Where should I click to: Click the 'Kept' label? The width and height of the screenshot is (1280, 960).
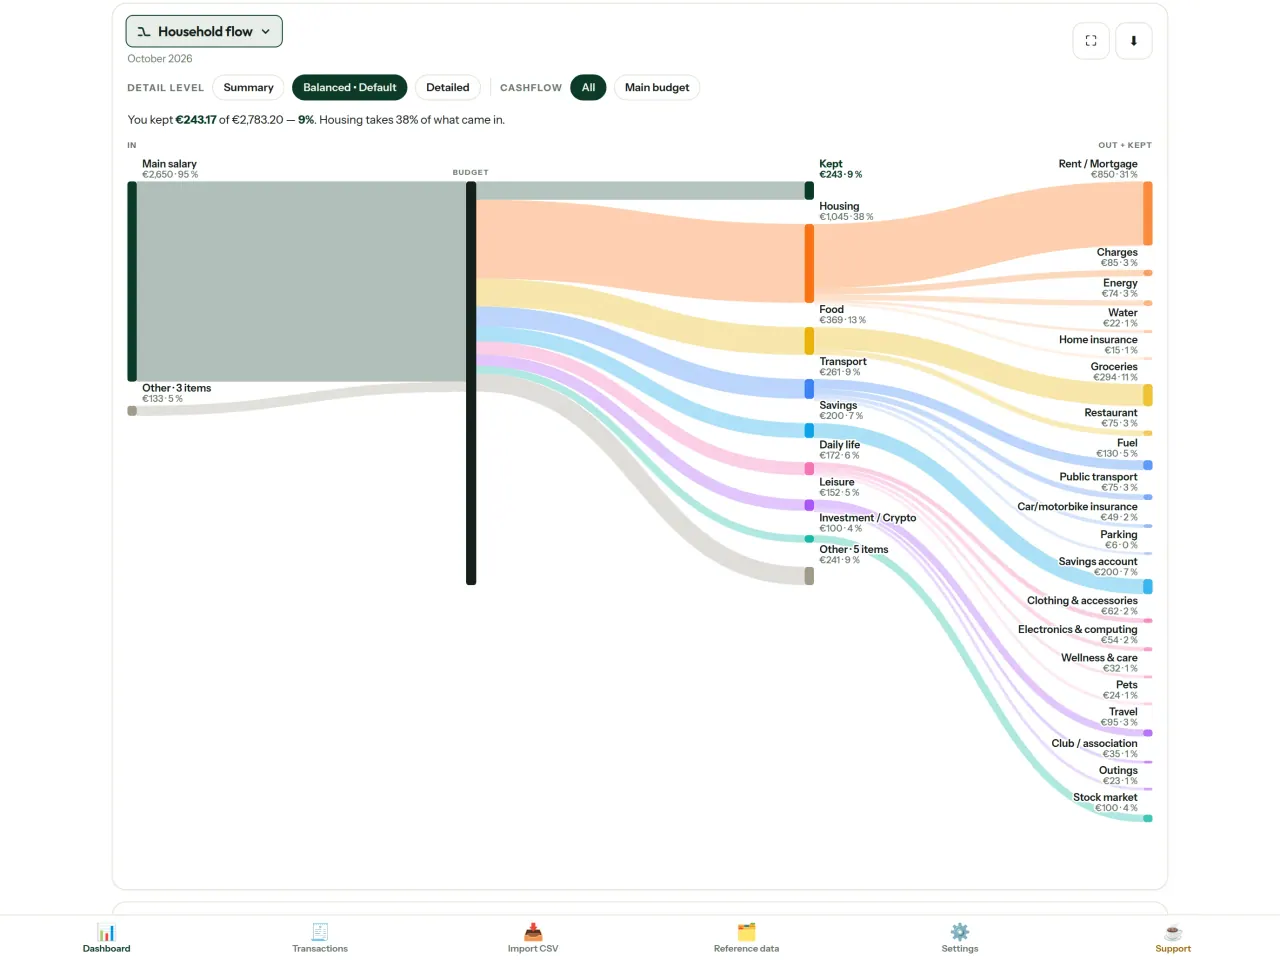coord(831,164)
